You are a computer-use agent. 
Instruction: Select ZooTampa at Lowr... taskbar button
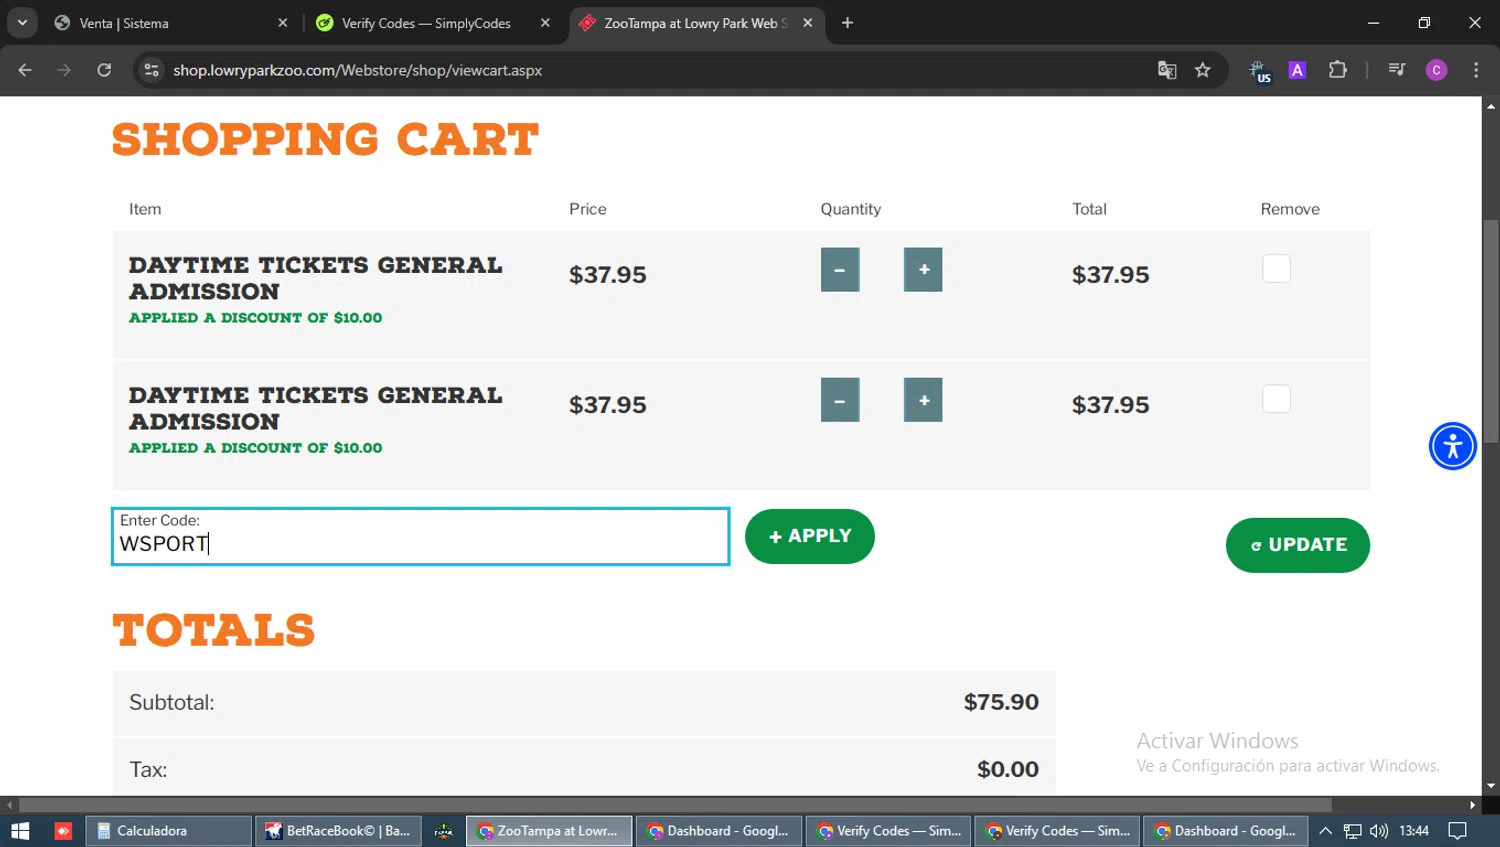click(549, 831)
